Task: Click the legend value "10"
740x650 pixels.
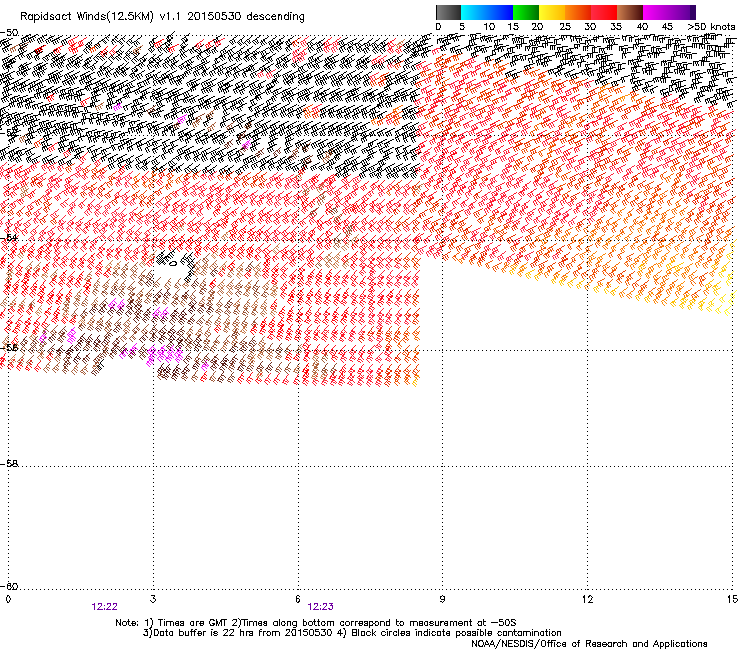Action: point(489,27)
